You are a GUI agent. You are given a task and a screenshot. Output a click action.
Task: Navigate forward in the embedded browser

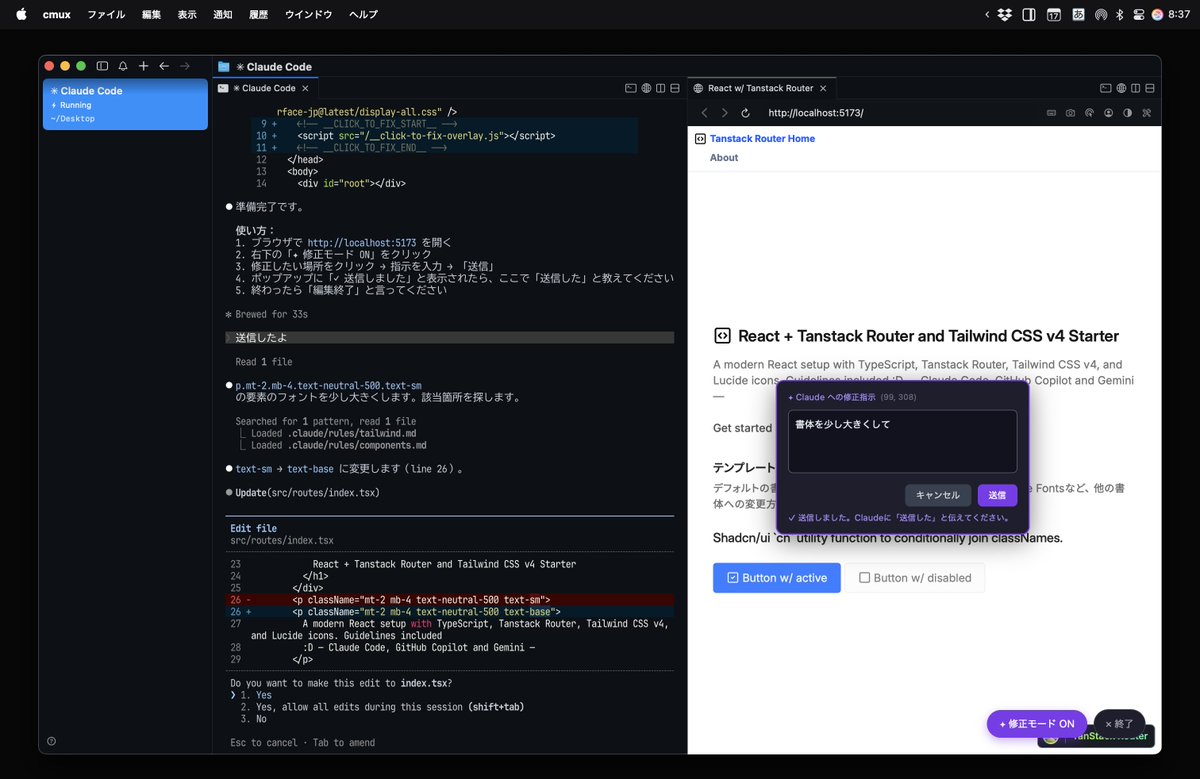(725, 113)
